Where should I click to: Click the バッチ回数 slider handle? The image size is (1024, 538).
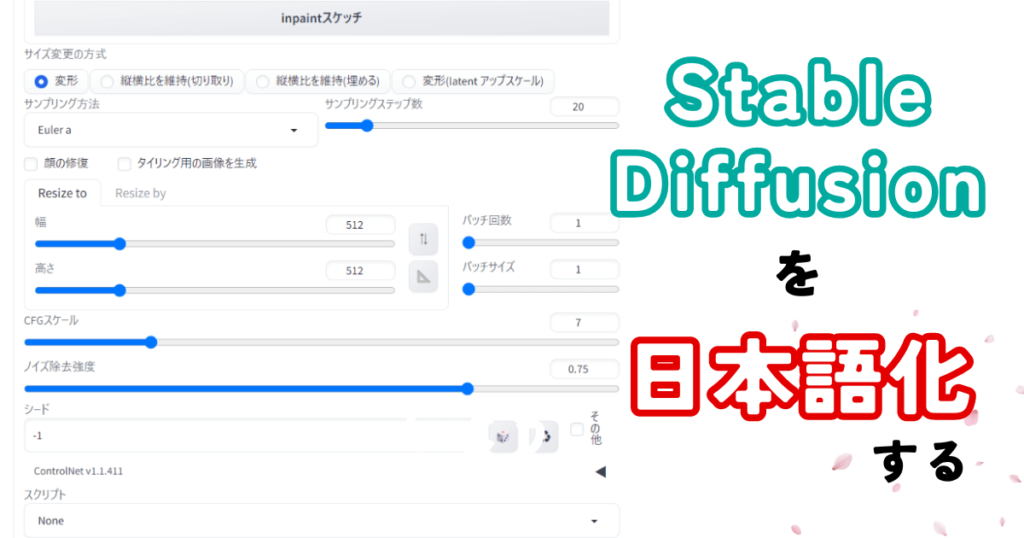(x=468, y=243)
